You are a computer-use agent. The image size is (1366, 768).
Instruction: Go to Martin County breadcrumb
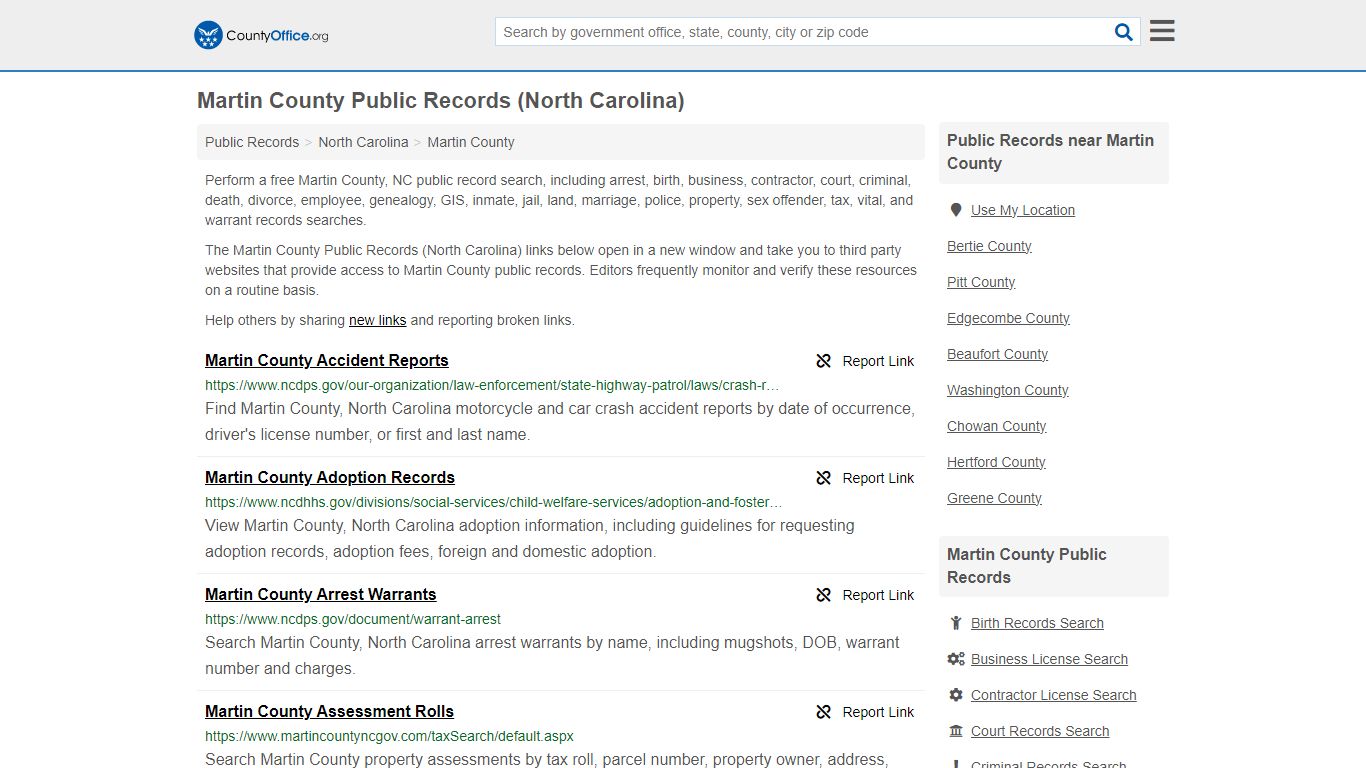[471, 142]
